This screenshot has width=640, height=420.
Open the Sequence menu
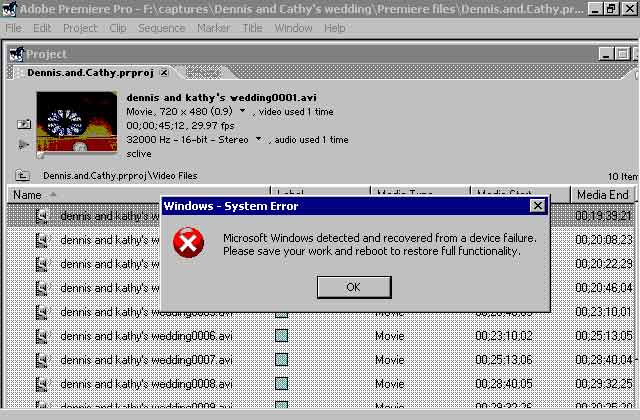click(161, 28)
